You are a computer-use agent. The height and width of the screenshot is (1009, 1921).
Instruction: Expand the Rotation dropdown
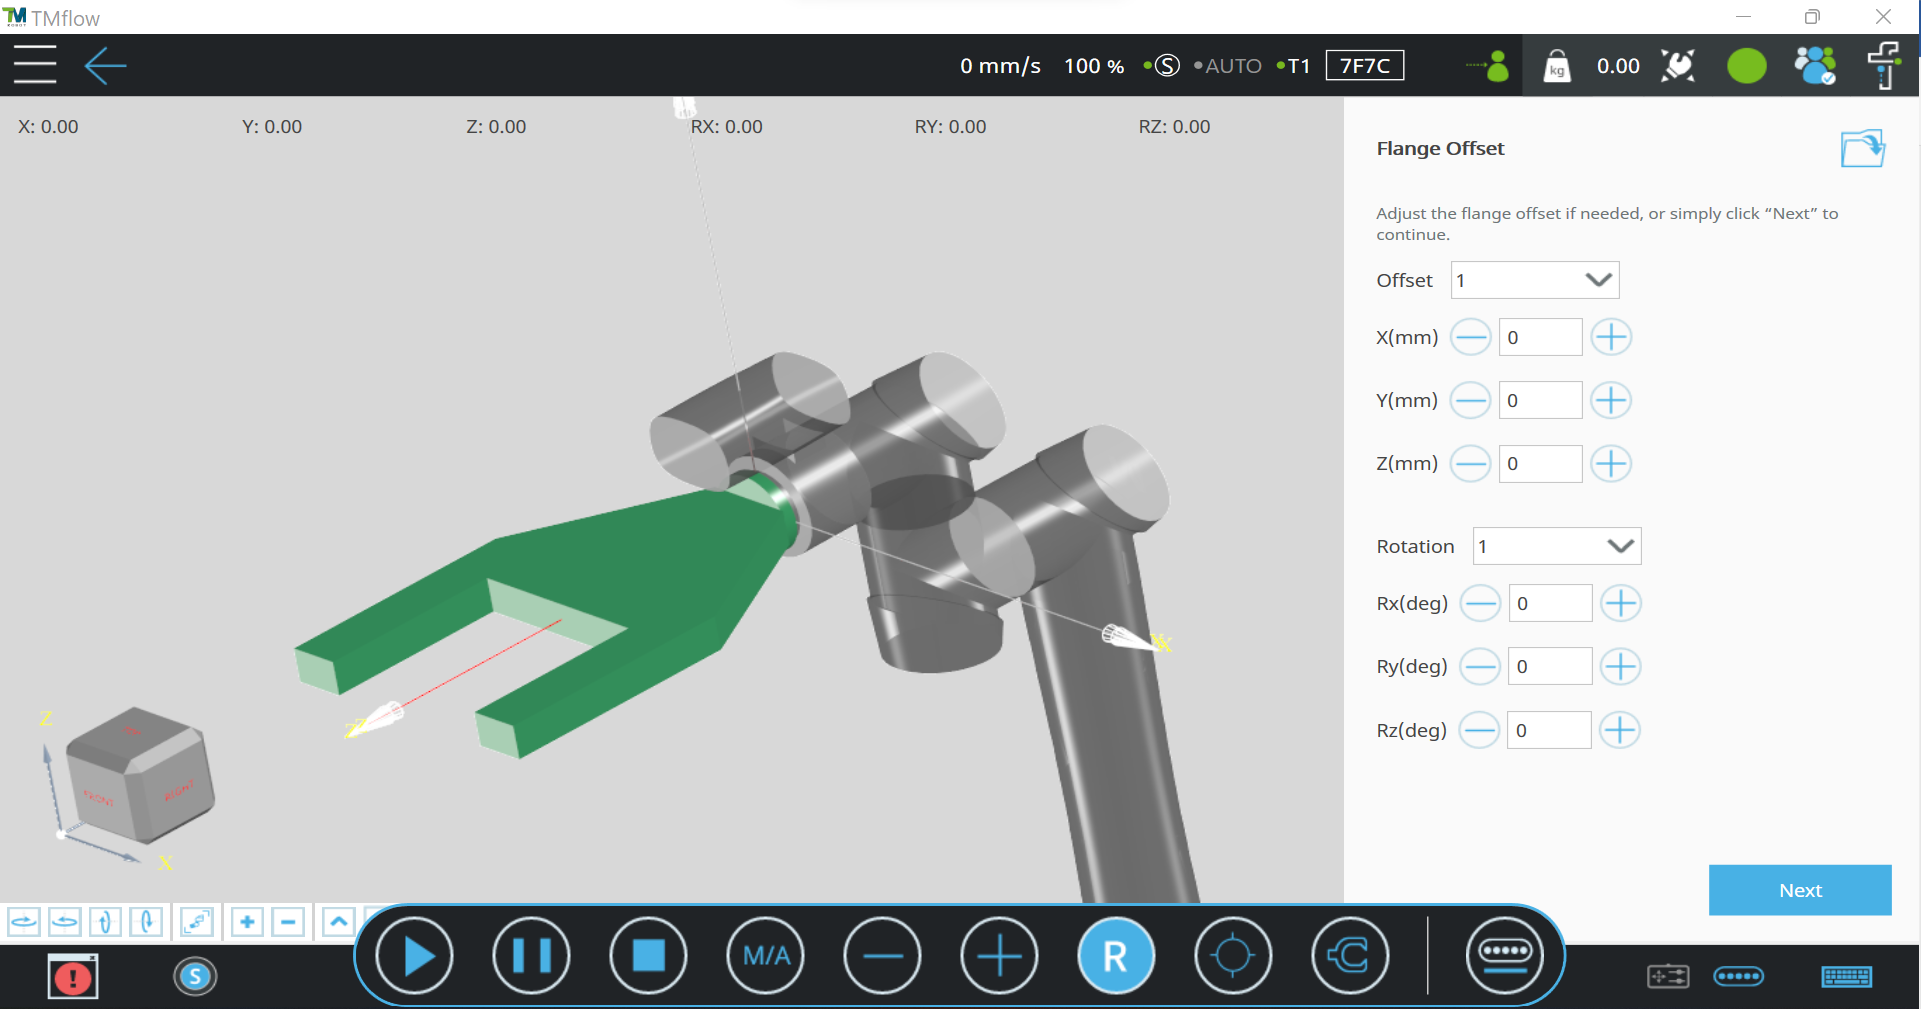[x=1620, y=546]
